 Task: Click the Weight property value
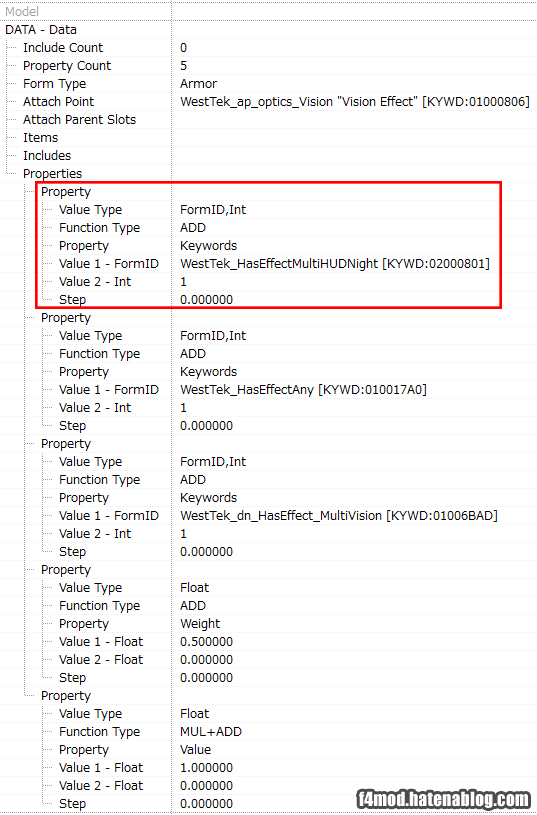[x=200, y=624]
